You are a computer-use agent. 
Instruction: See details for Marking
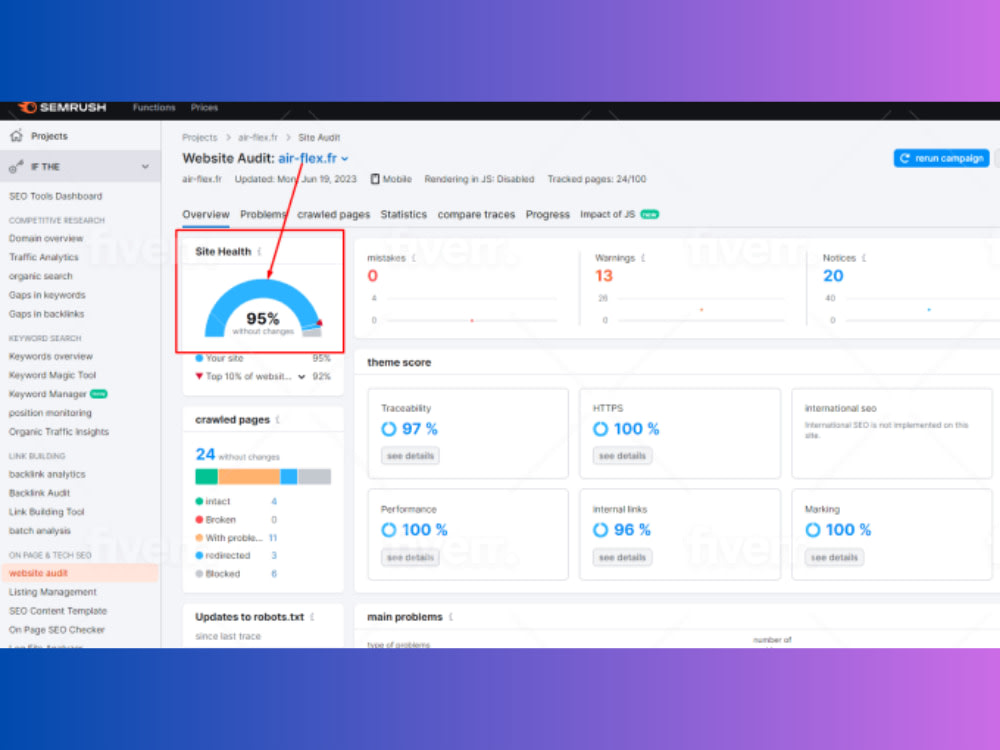pyautogui.click(x=834, y=557)
